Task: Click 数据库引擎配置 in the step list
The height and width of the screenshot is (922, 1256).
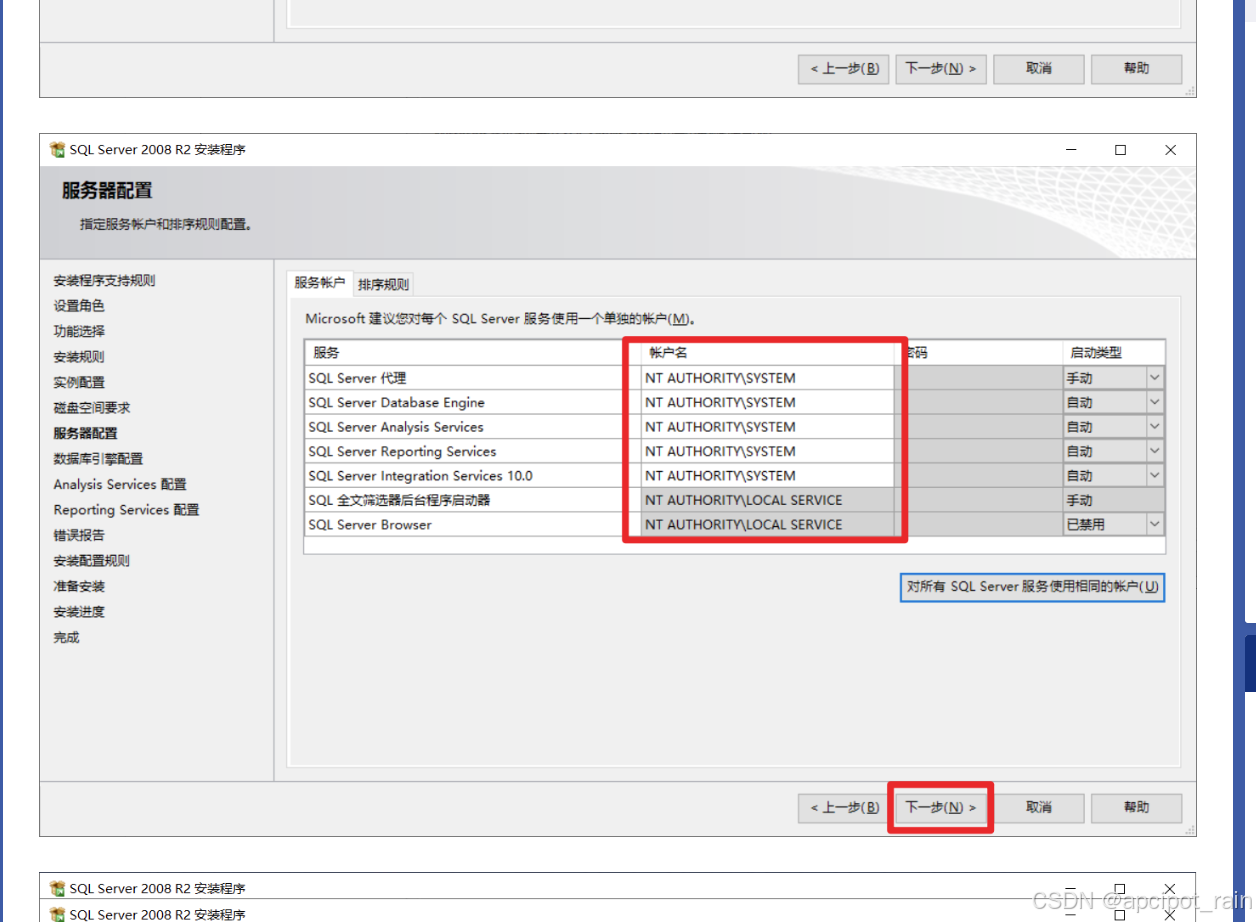Action: (x=98, y=459)
